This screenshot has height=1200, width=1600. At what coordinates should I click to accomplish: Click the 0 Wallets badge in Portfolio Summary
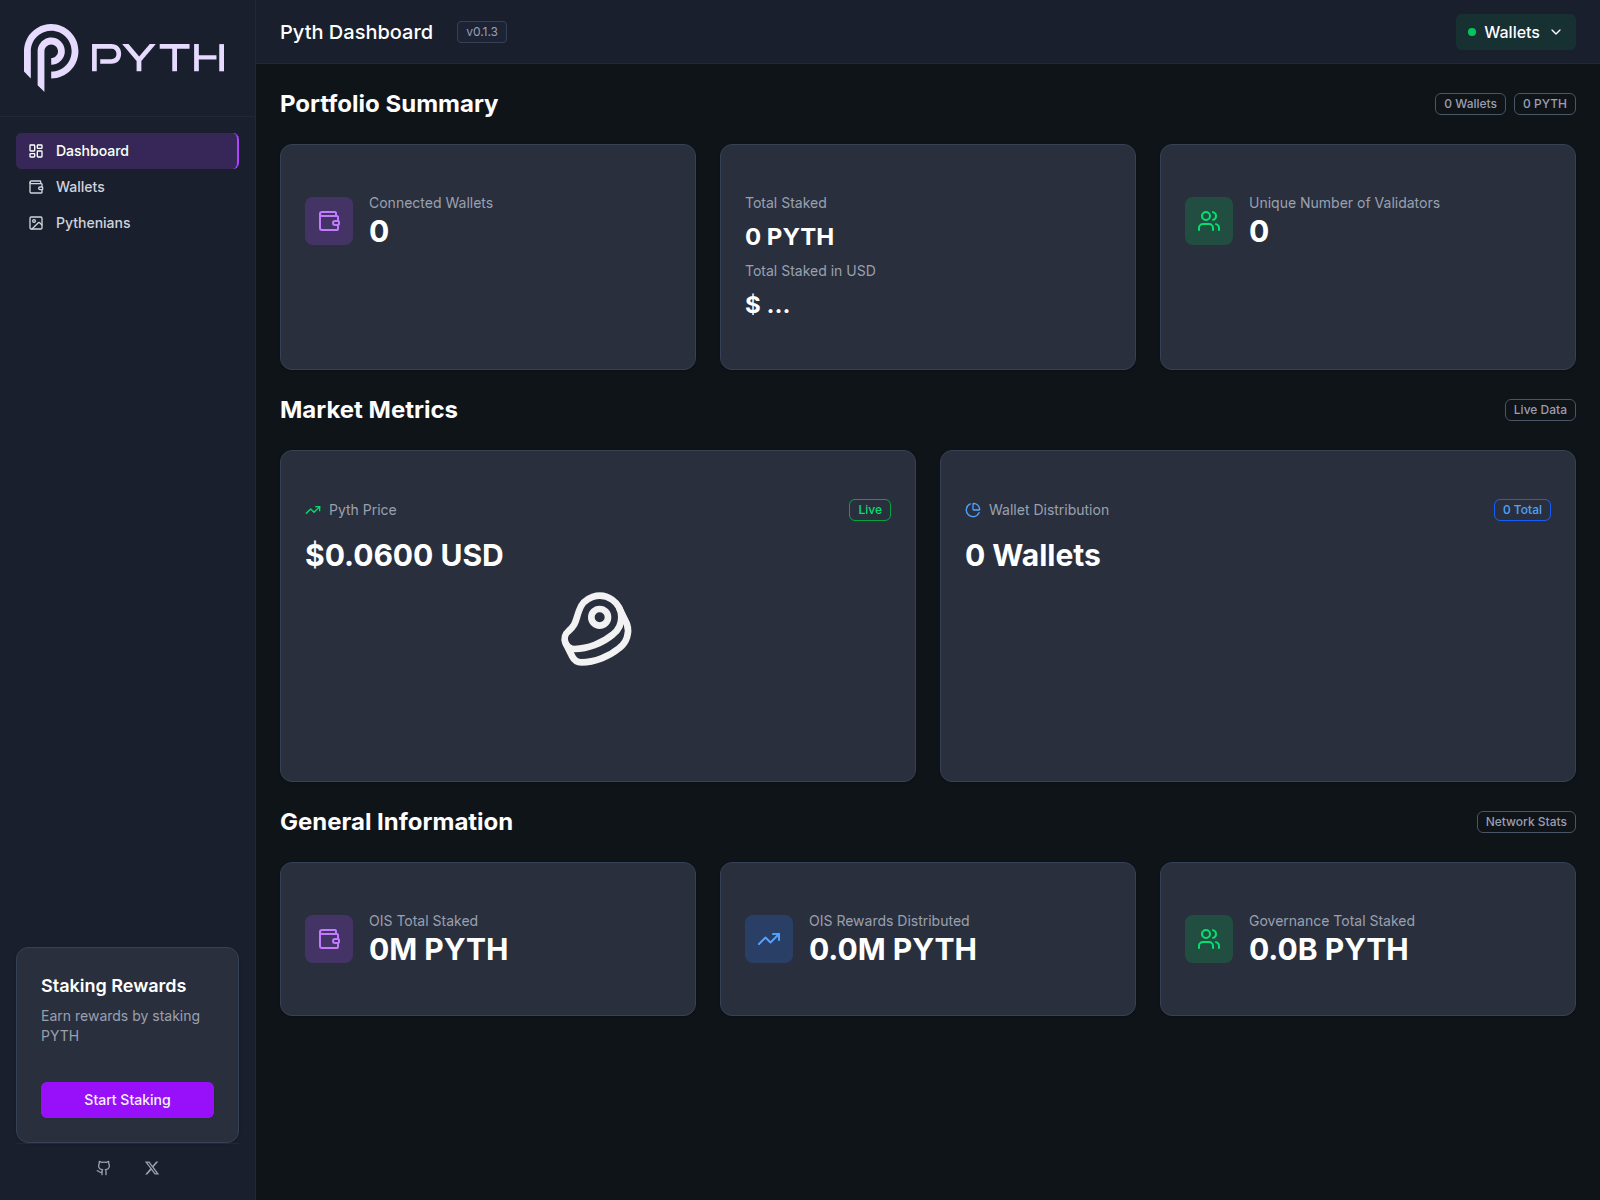coord(1470,104)
